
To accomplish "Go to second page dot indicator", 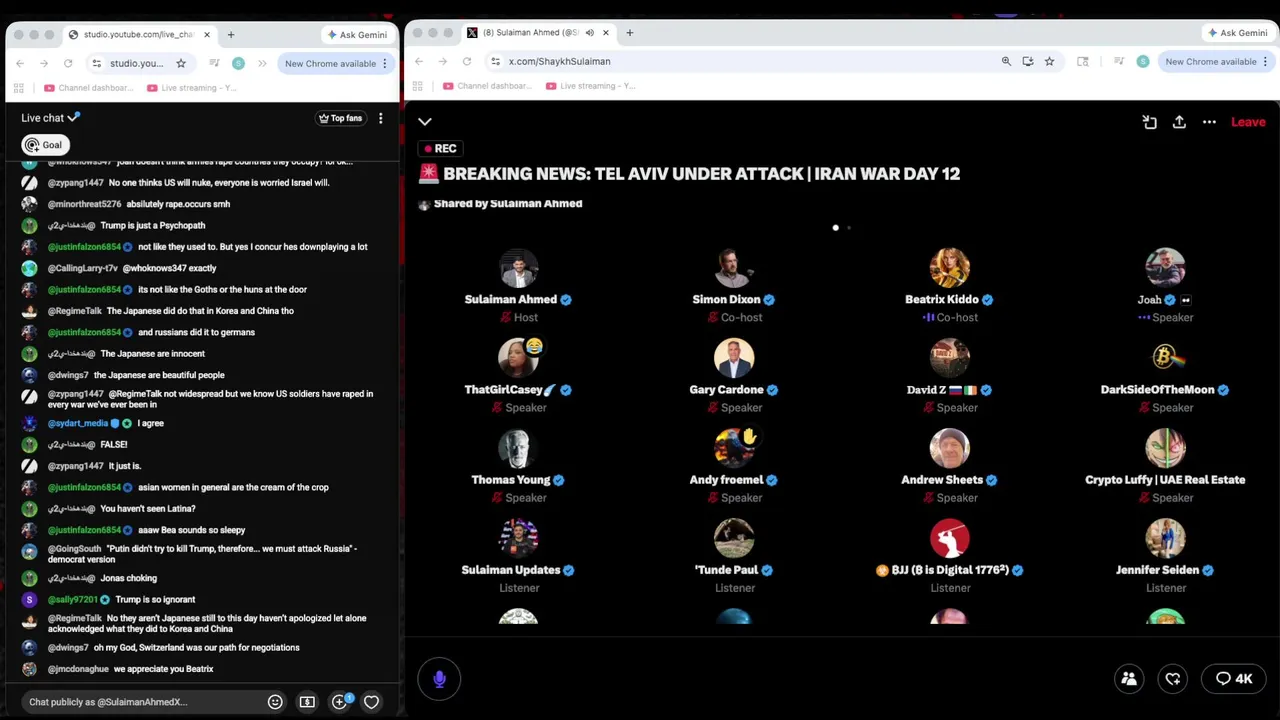I will (849, 228).
